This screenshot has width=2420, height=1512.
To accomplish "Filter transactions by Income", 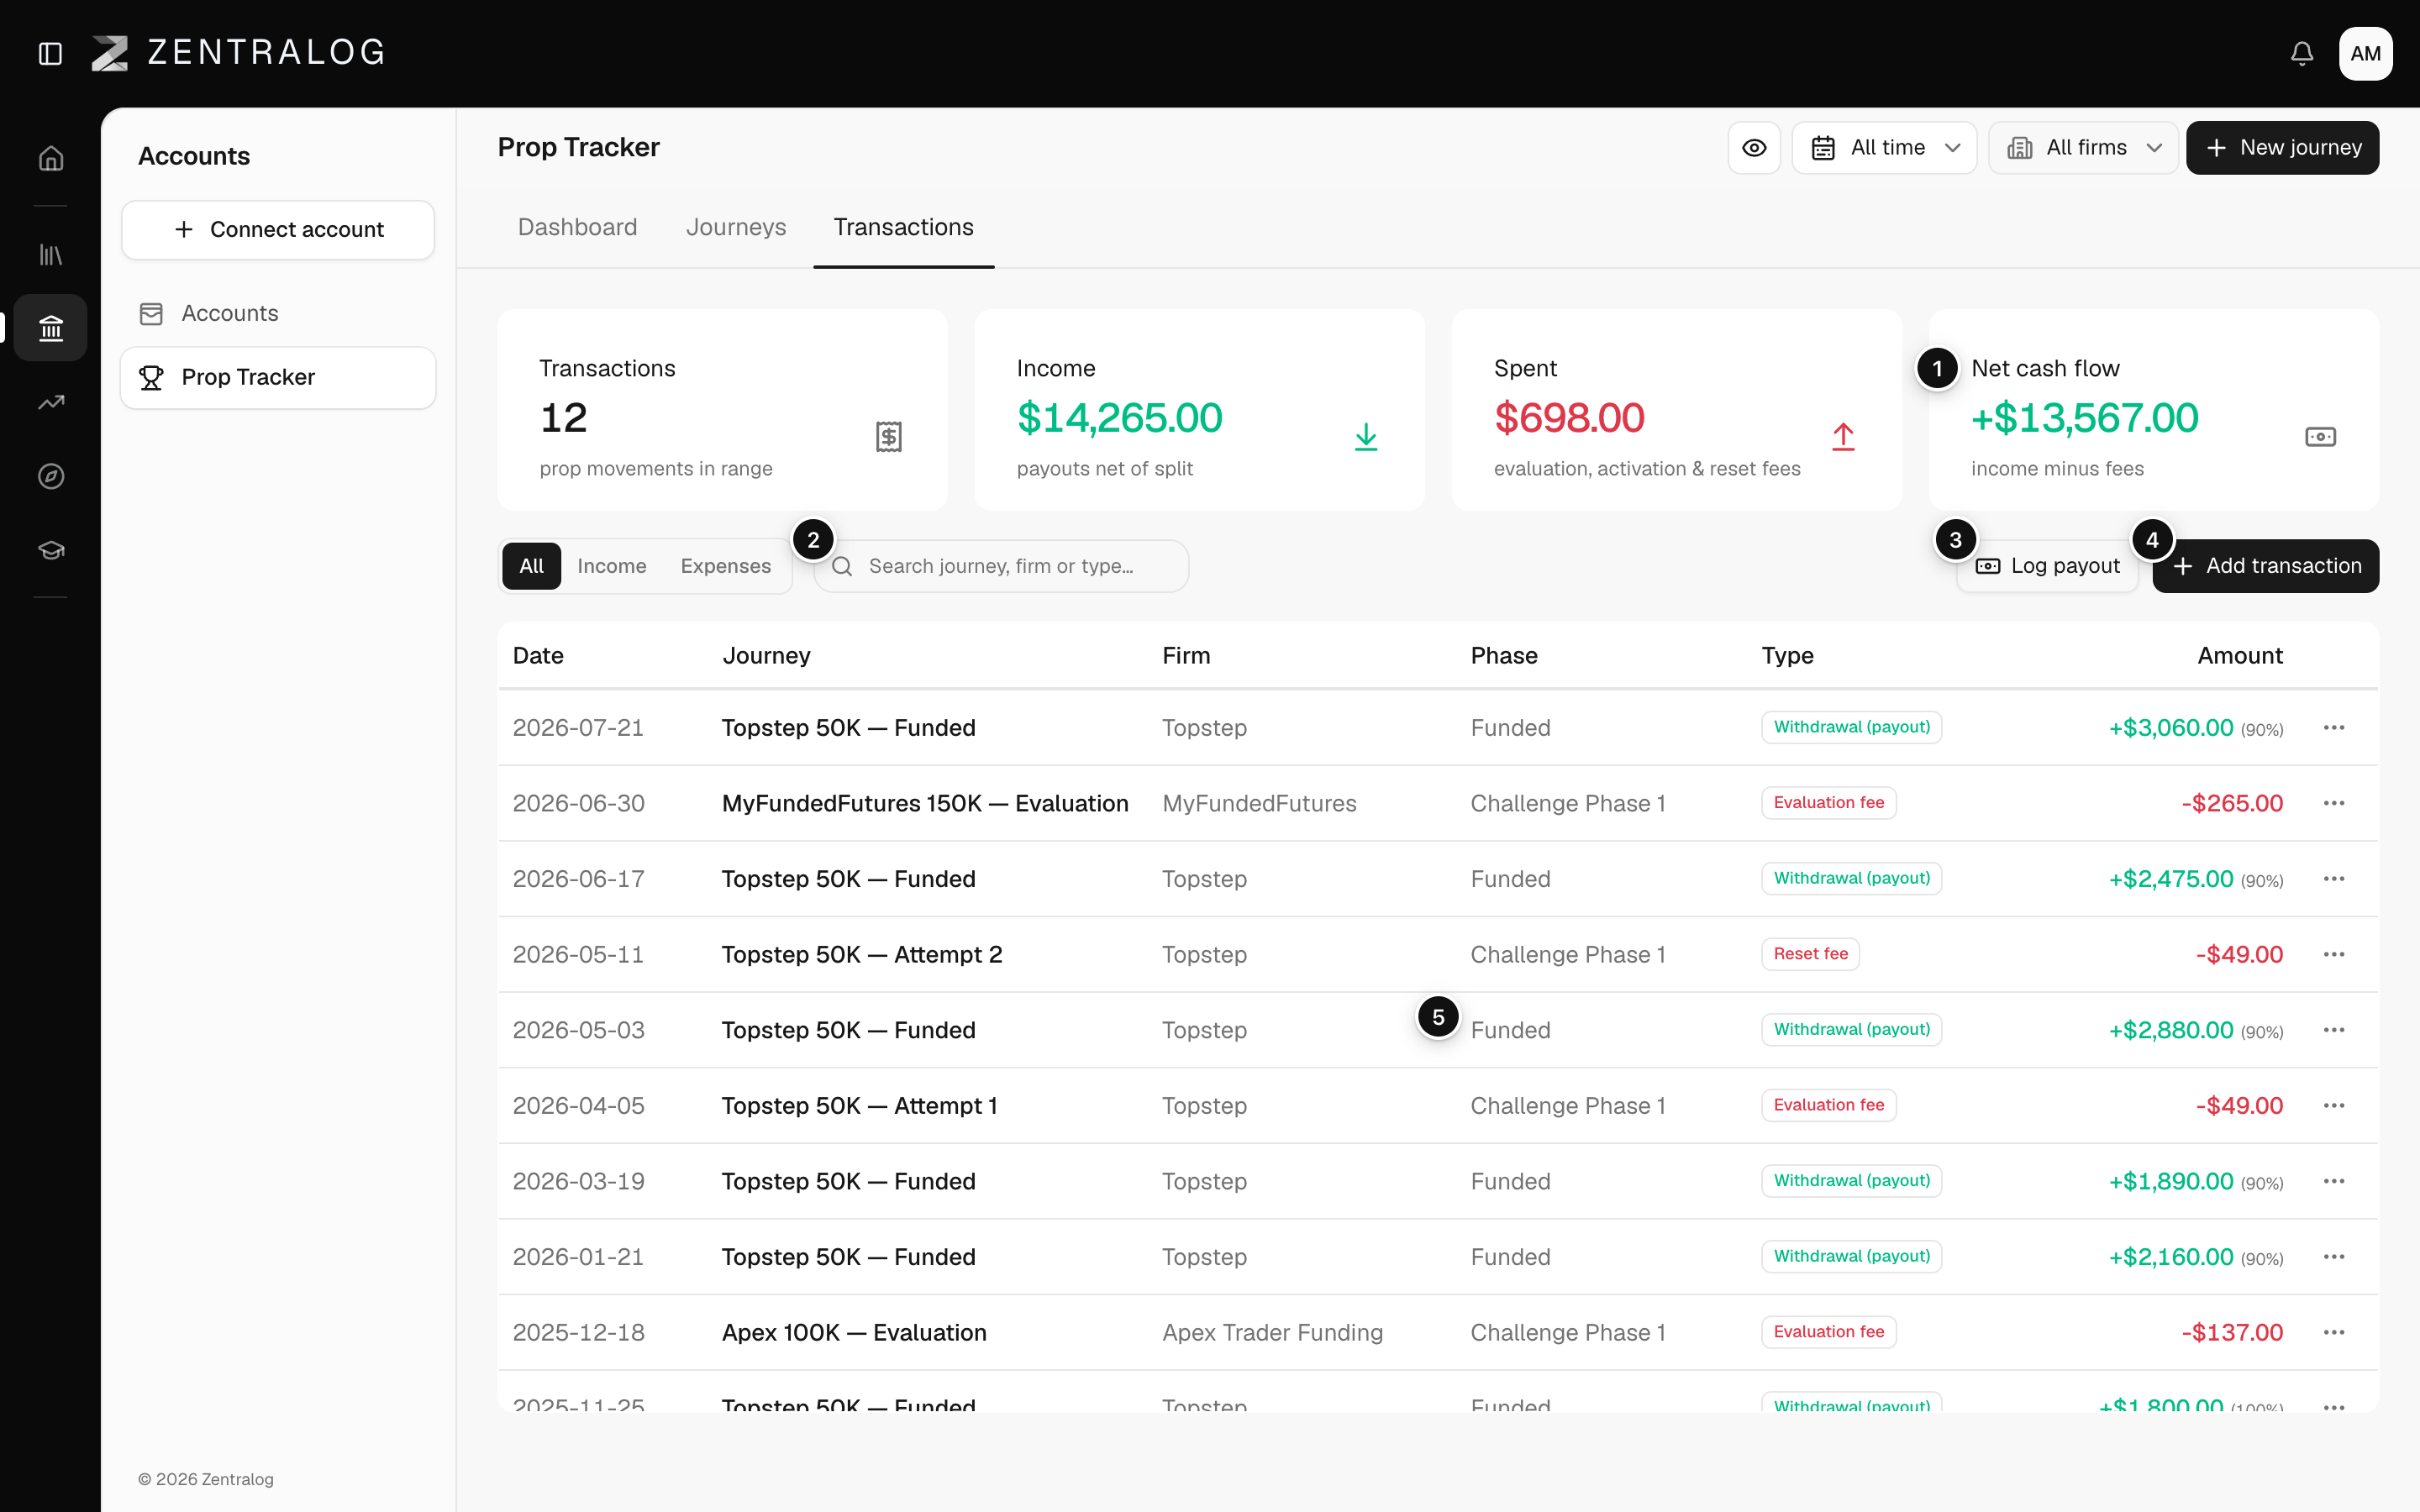I will click(612, 566).
